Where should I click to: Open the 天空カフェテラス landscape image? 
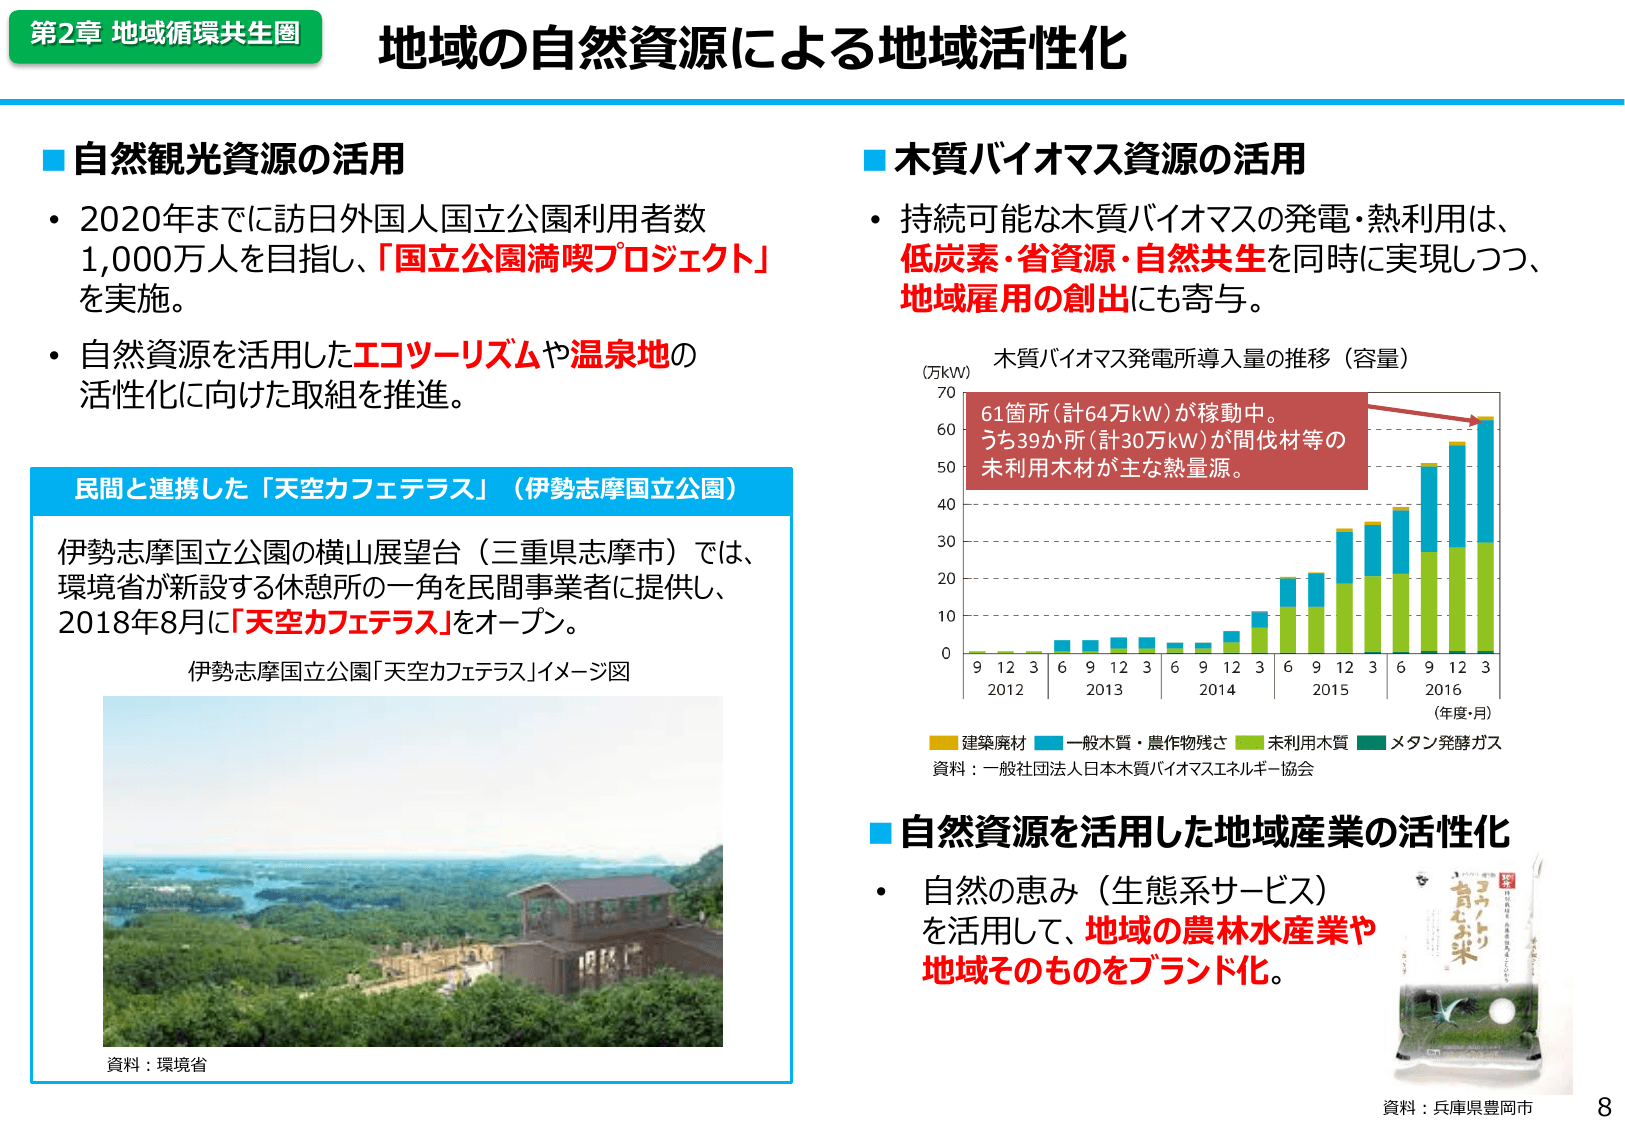click(x=412, y=871)
